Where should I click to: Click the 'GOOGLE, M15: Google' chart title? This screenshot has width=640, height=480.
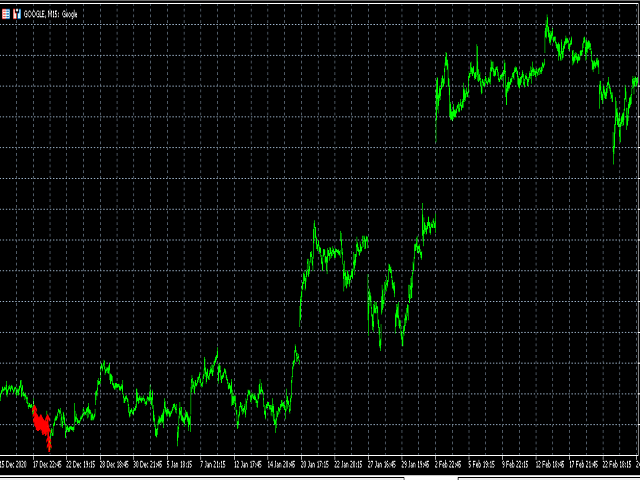click(x=51, y=15)
